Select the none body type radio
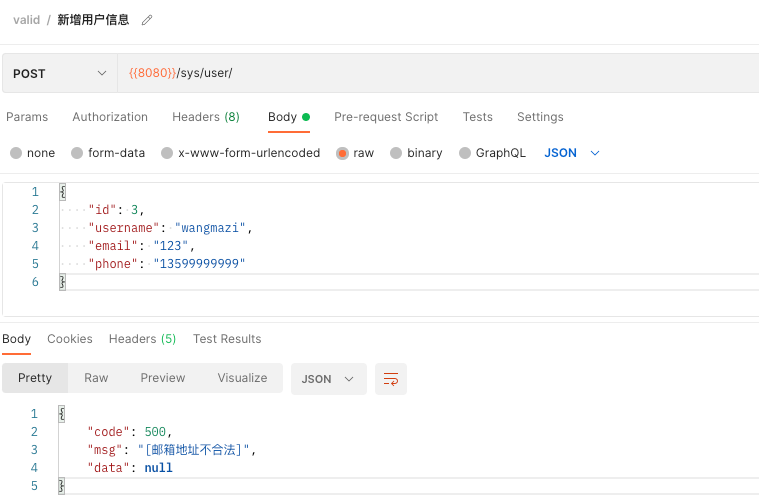759x503 pixels. pos(16,153)
